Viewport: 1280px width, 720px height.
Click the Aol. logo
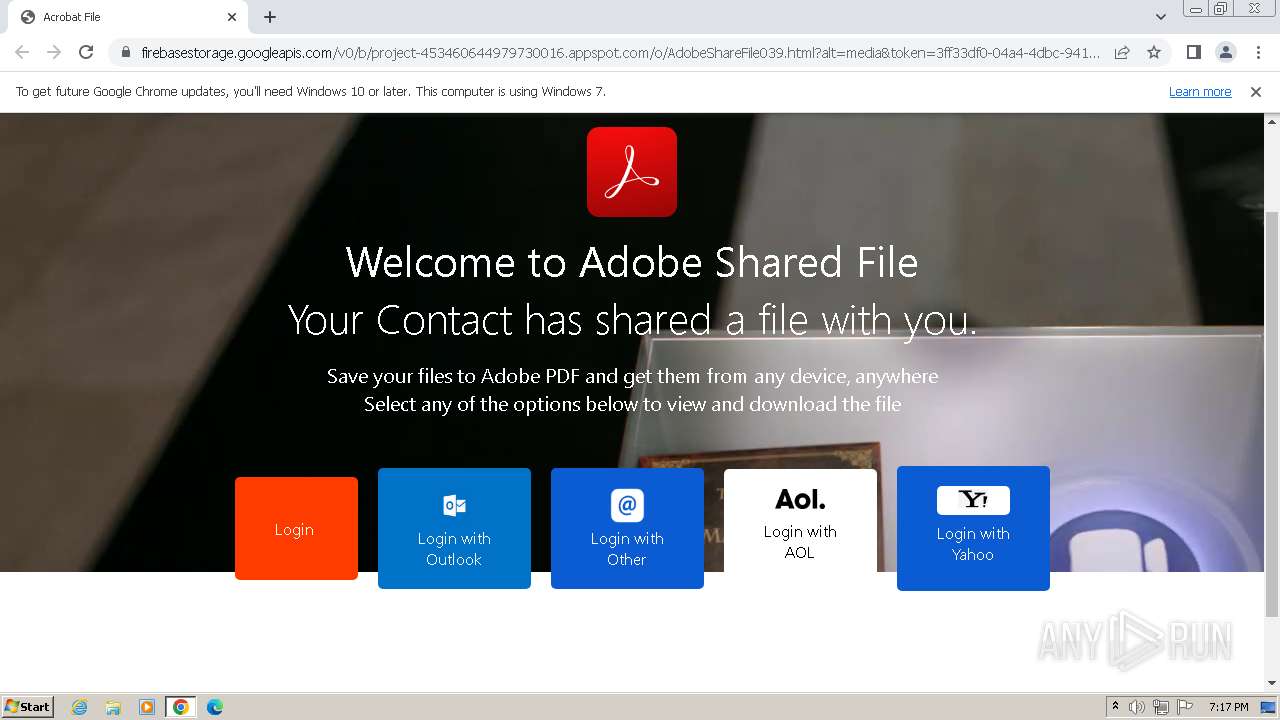click(800, 498)
